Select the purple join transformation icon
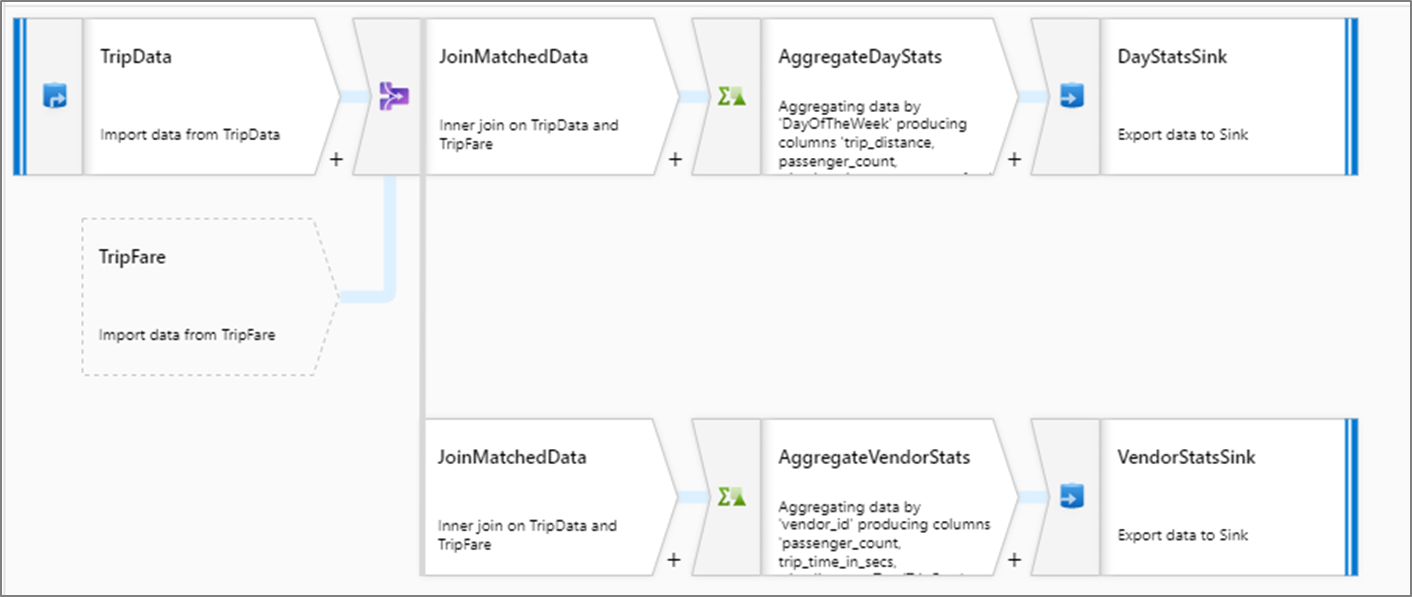 (x=391, y=97)
